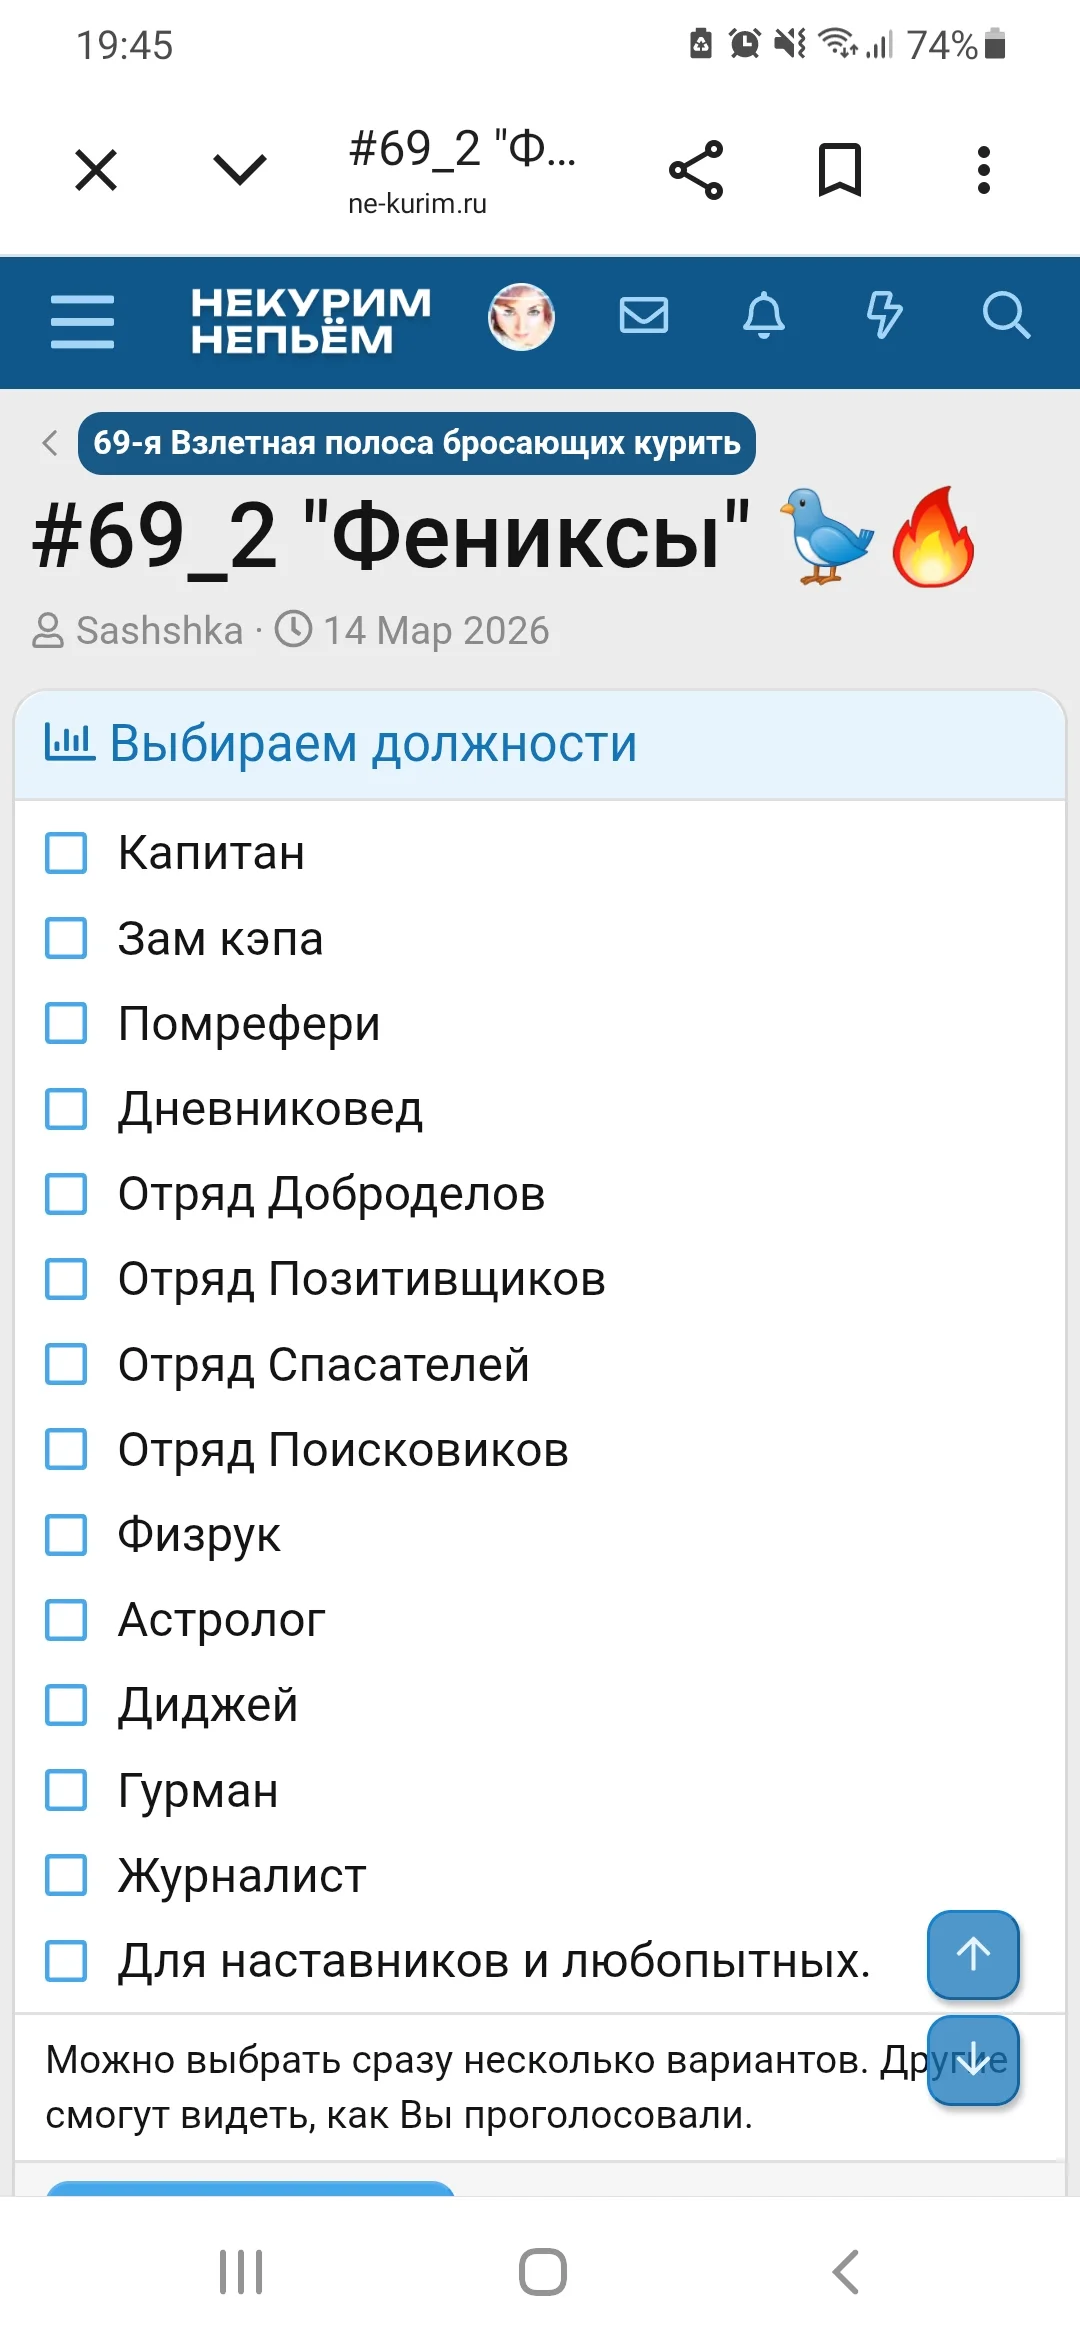Expand browser tab dropdown chevron
The height and width of the screenshot is (2340, 1080).
(x=240, y=170)
